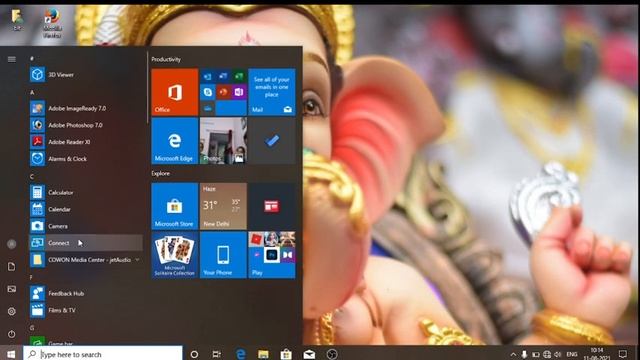Open the Mail tile
640x360 pixels.
(272, 92)
